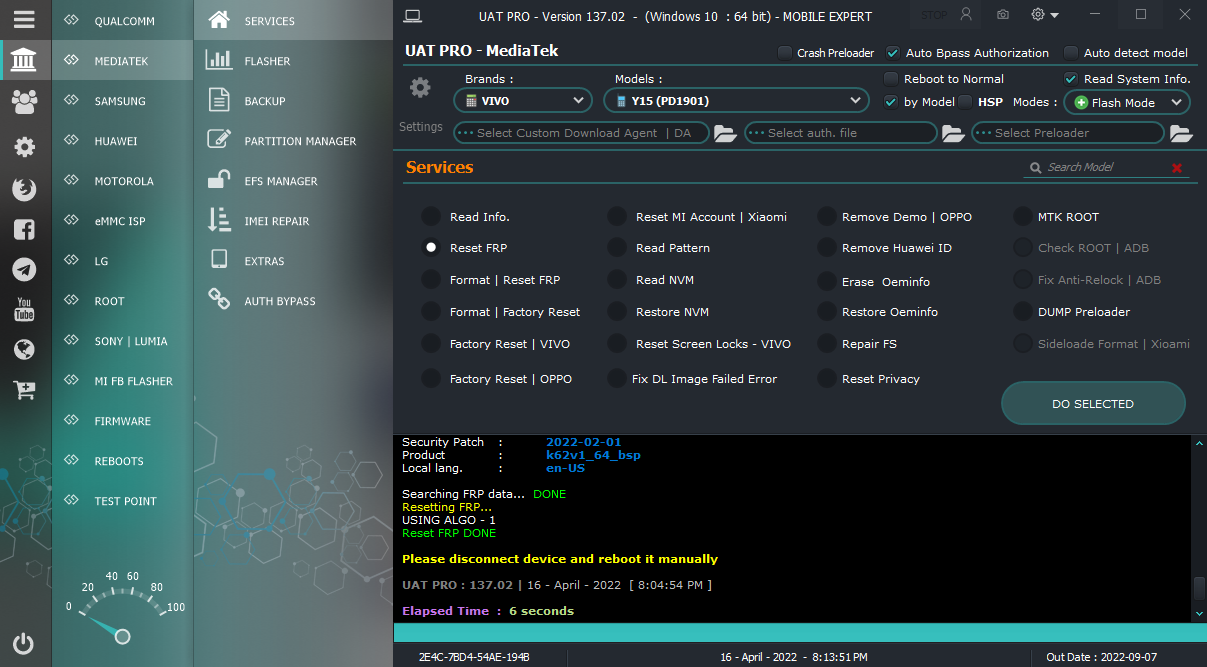Open the hamburger menu icon
Image resolution: width=1207 pixels, height=667 pixels.
click(24, 20)
